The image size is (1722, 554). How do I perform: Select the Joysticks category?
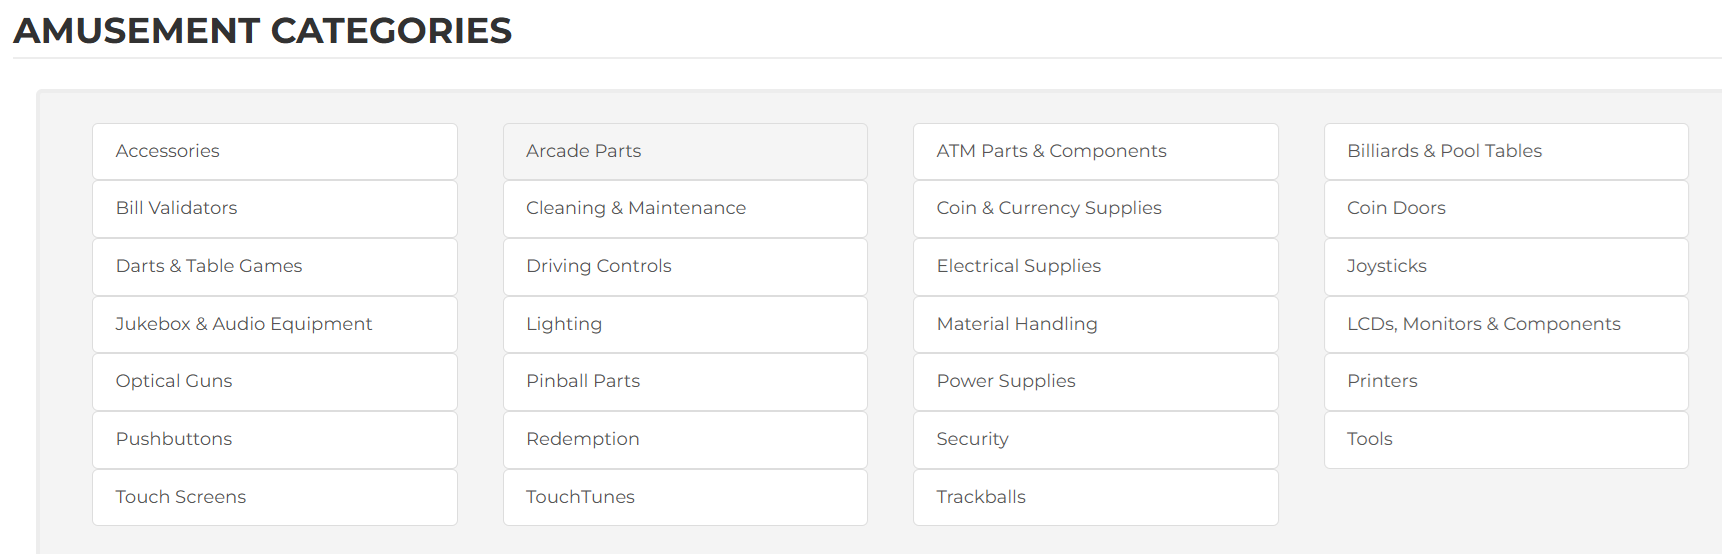point(1506,267)
